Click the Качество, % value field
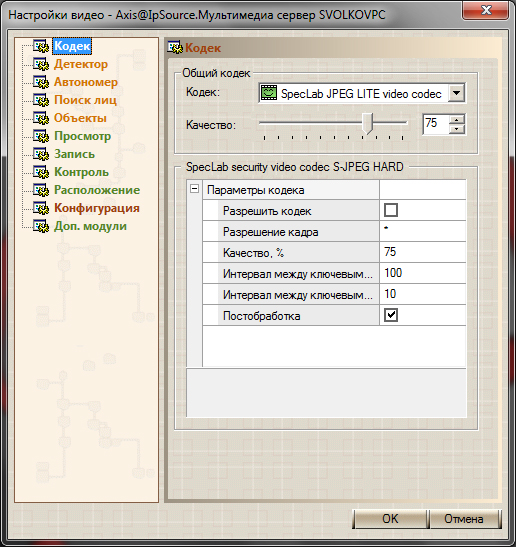 pyautogui.click(x=422, y=252)
